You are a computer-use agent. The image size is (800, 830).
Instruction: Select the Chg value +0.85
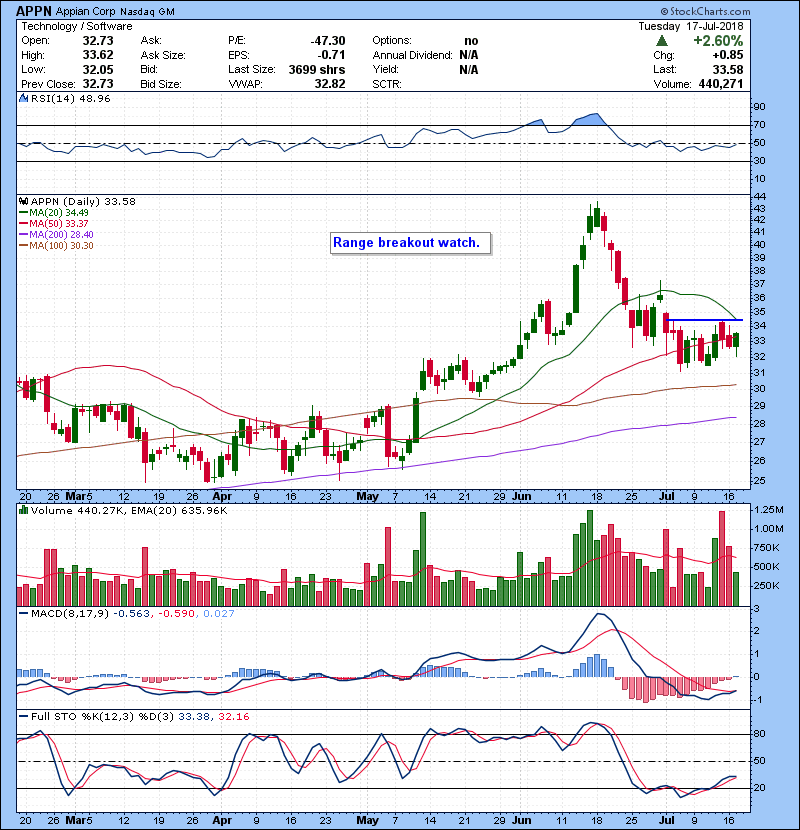coord(727,55)
